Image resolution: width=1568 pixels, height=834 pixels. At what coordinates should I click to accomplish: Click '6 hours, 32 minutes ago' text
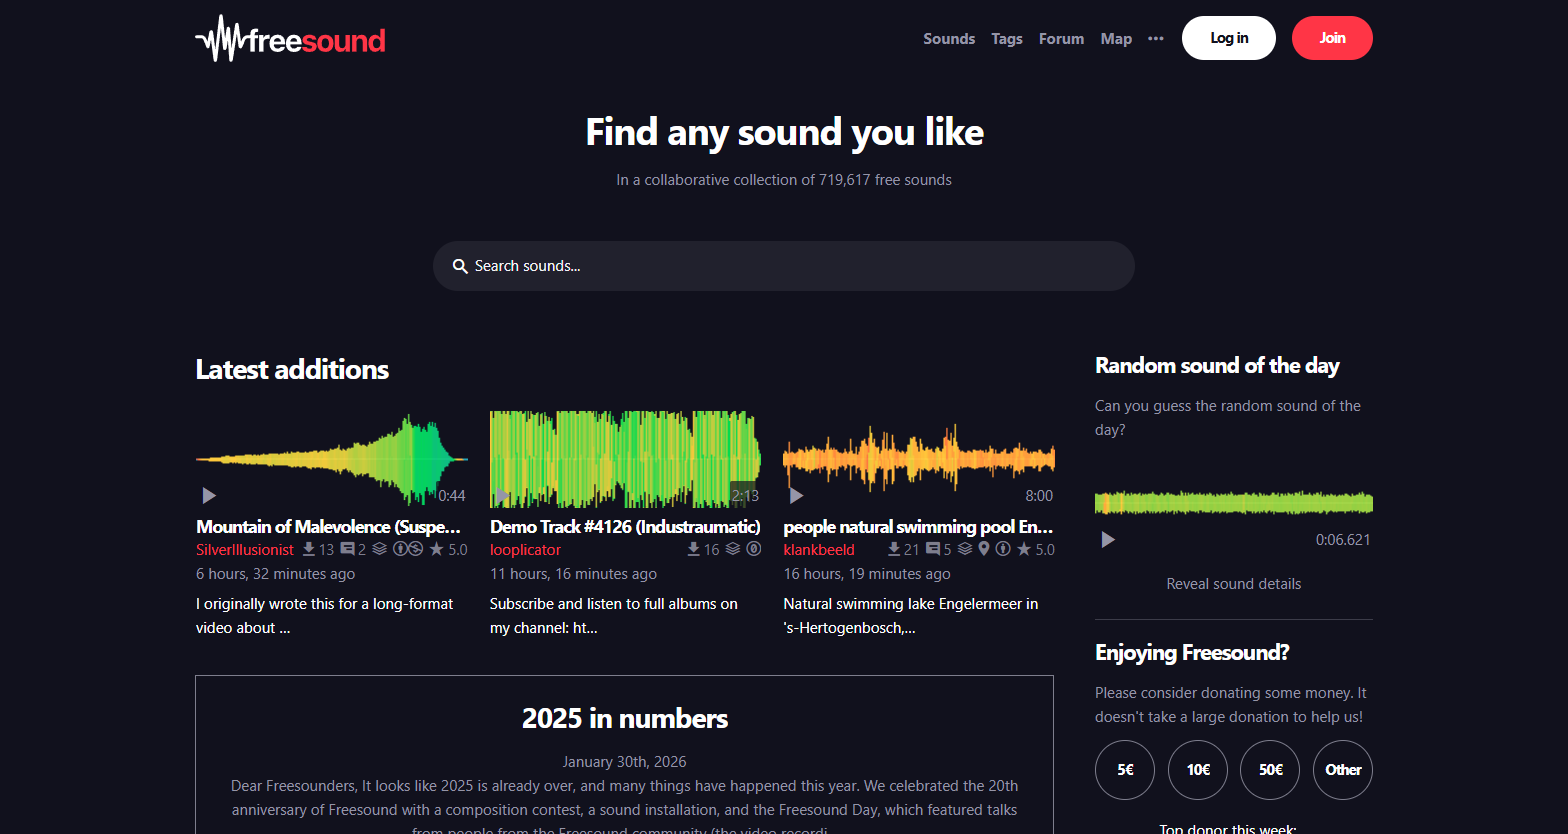point(276,574)
